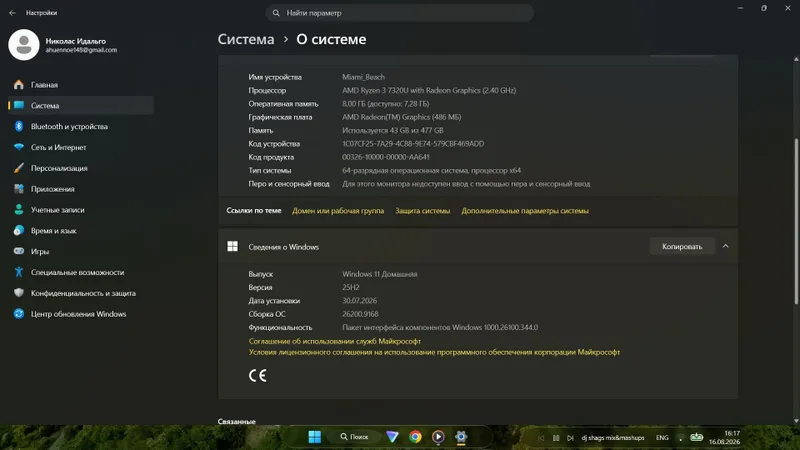Click the 'dj shags mix&mashups' track title
Viewport: 800px width, 450px height.
tap(613, 438)
